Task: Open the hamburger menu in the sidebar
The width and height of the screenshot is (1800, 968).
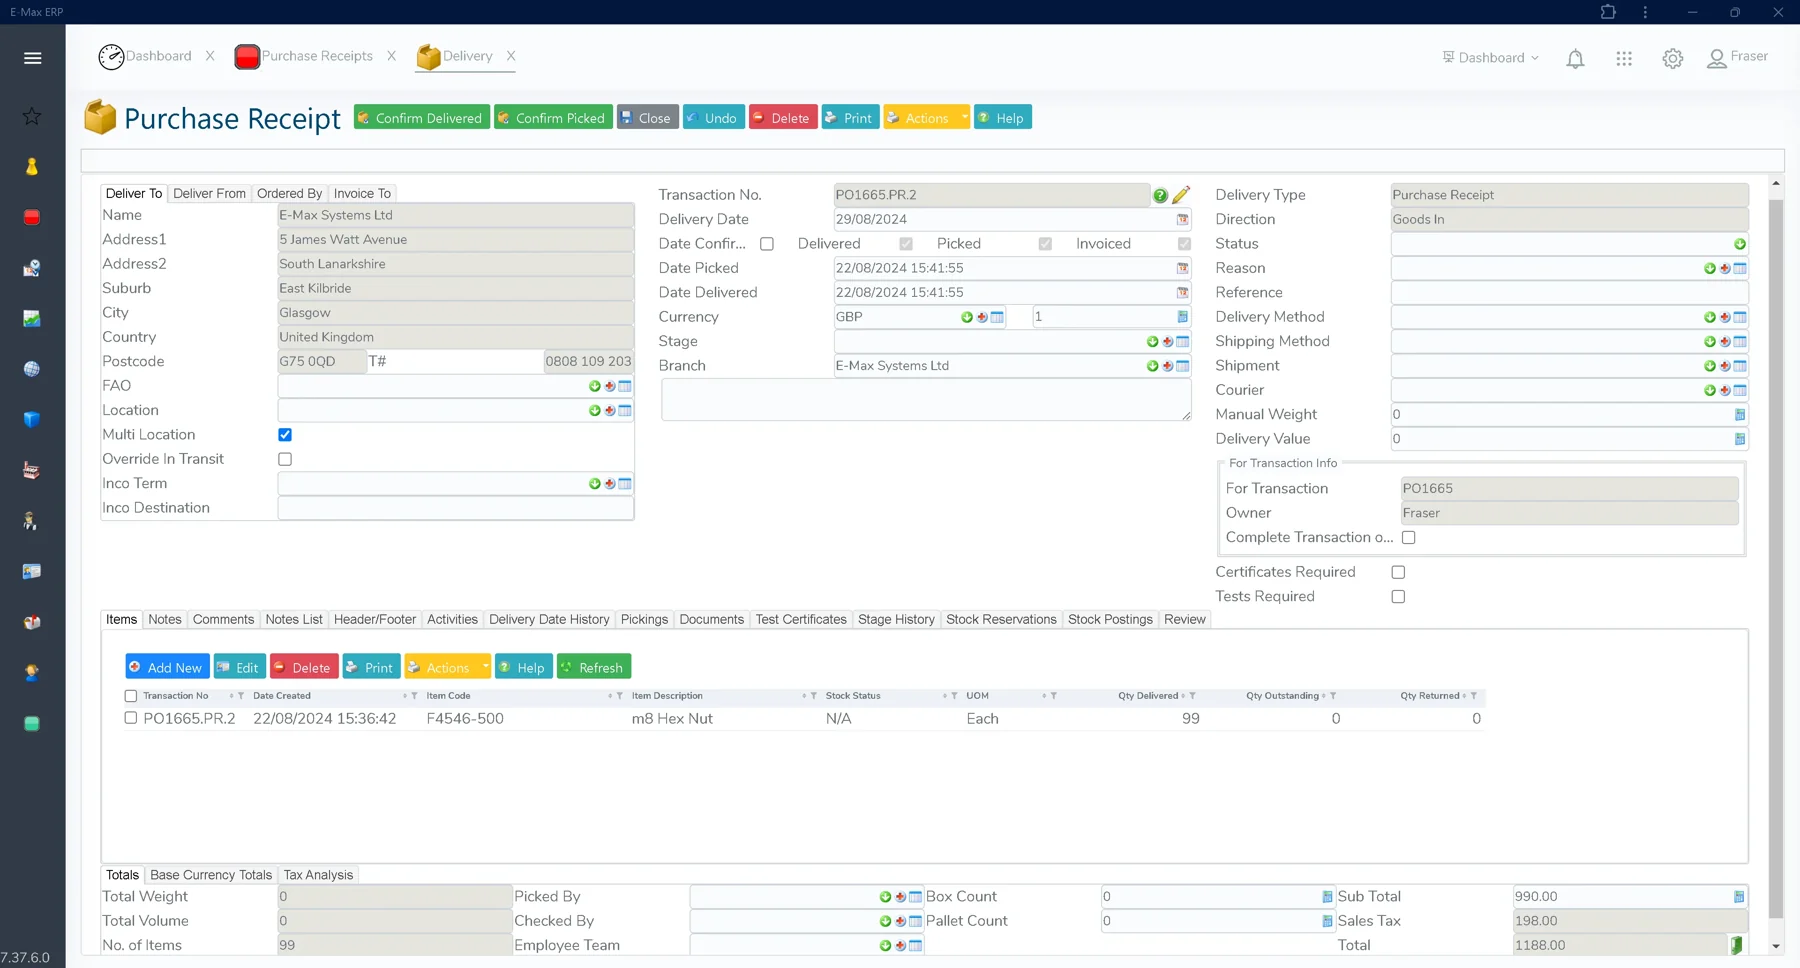Action: (32, 58)
